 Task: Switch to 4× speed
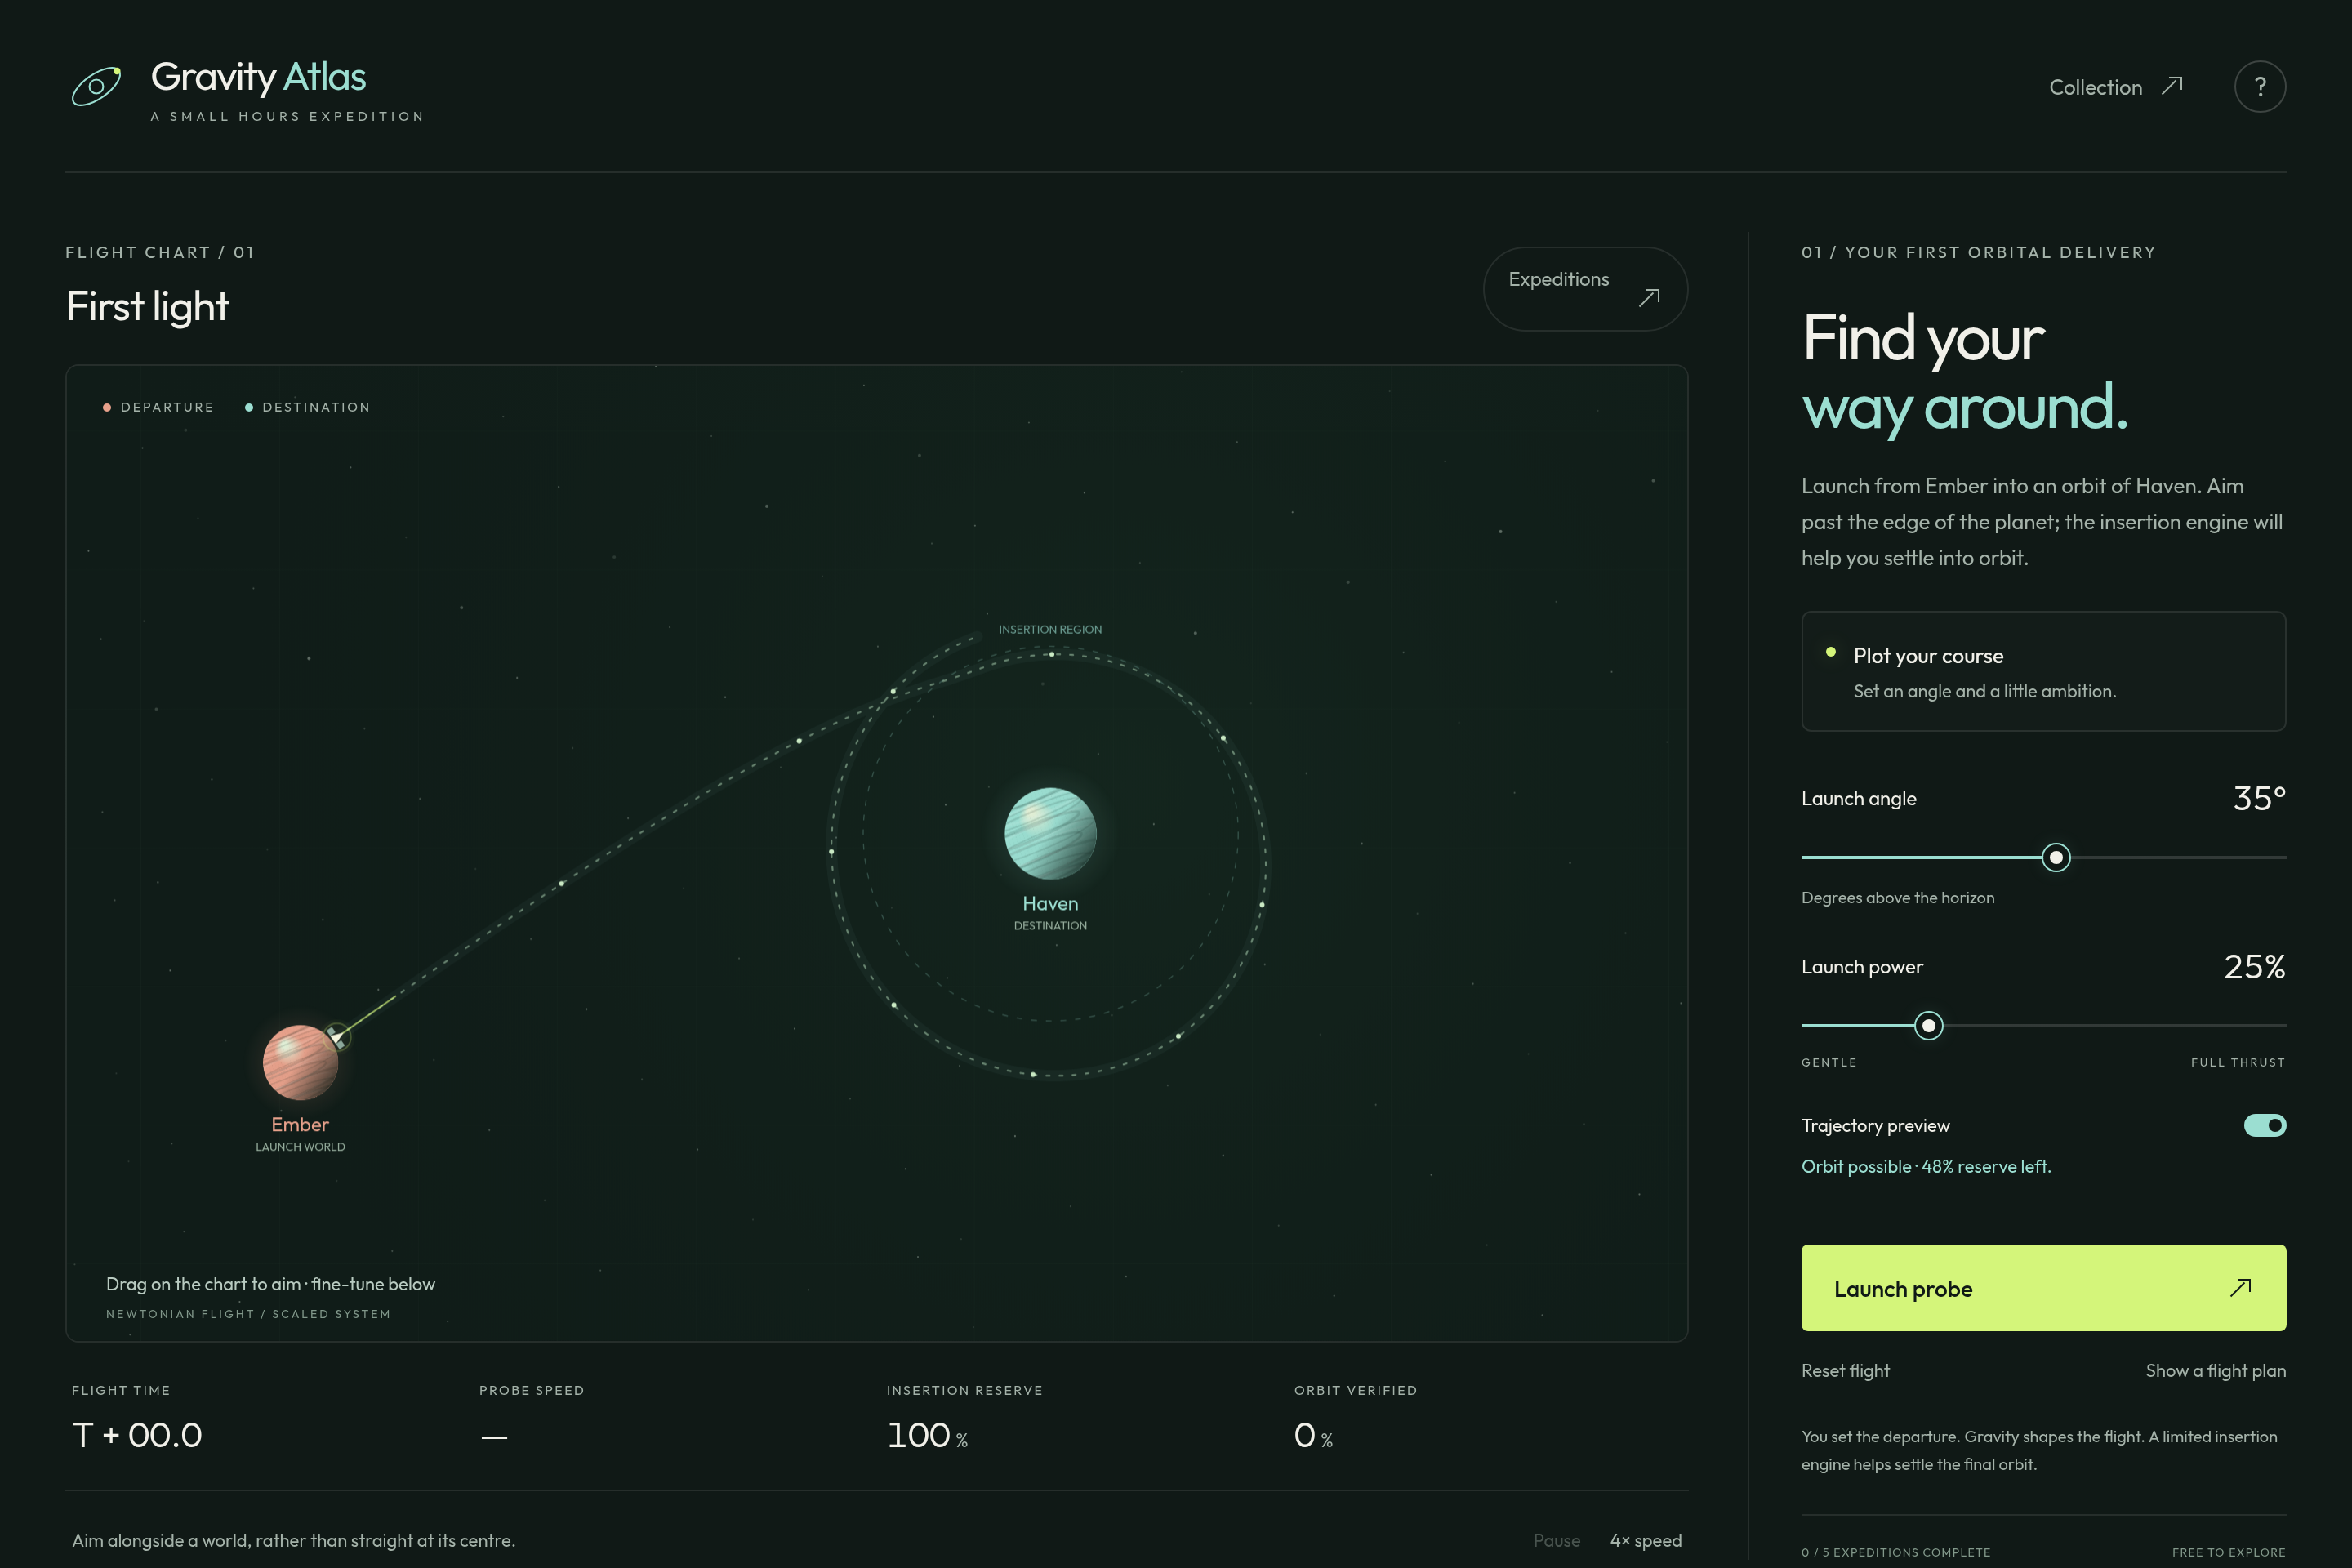[x=1645, y=1540]
